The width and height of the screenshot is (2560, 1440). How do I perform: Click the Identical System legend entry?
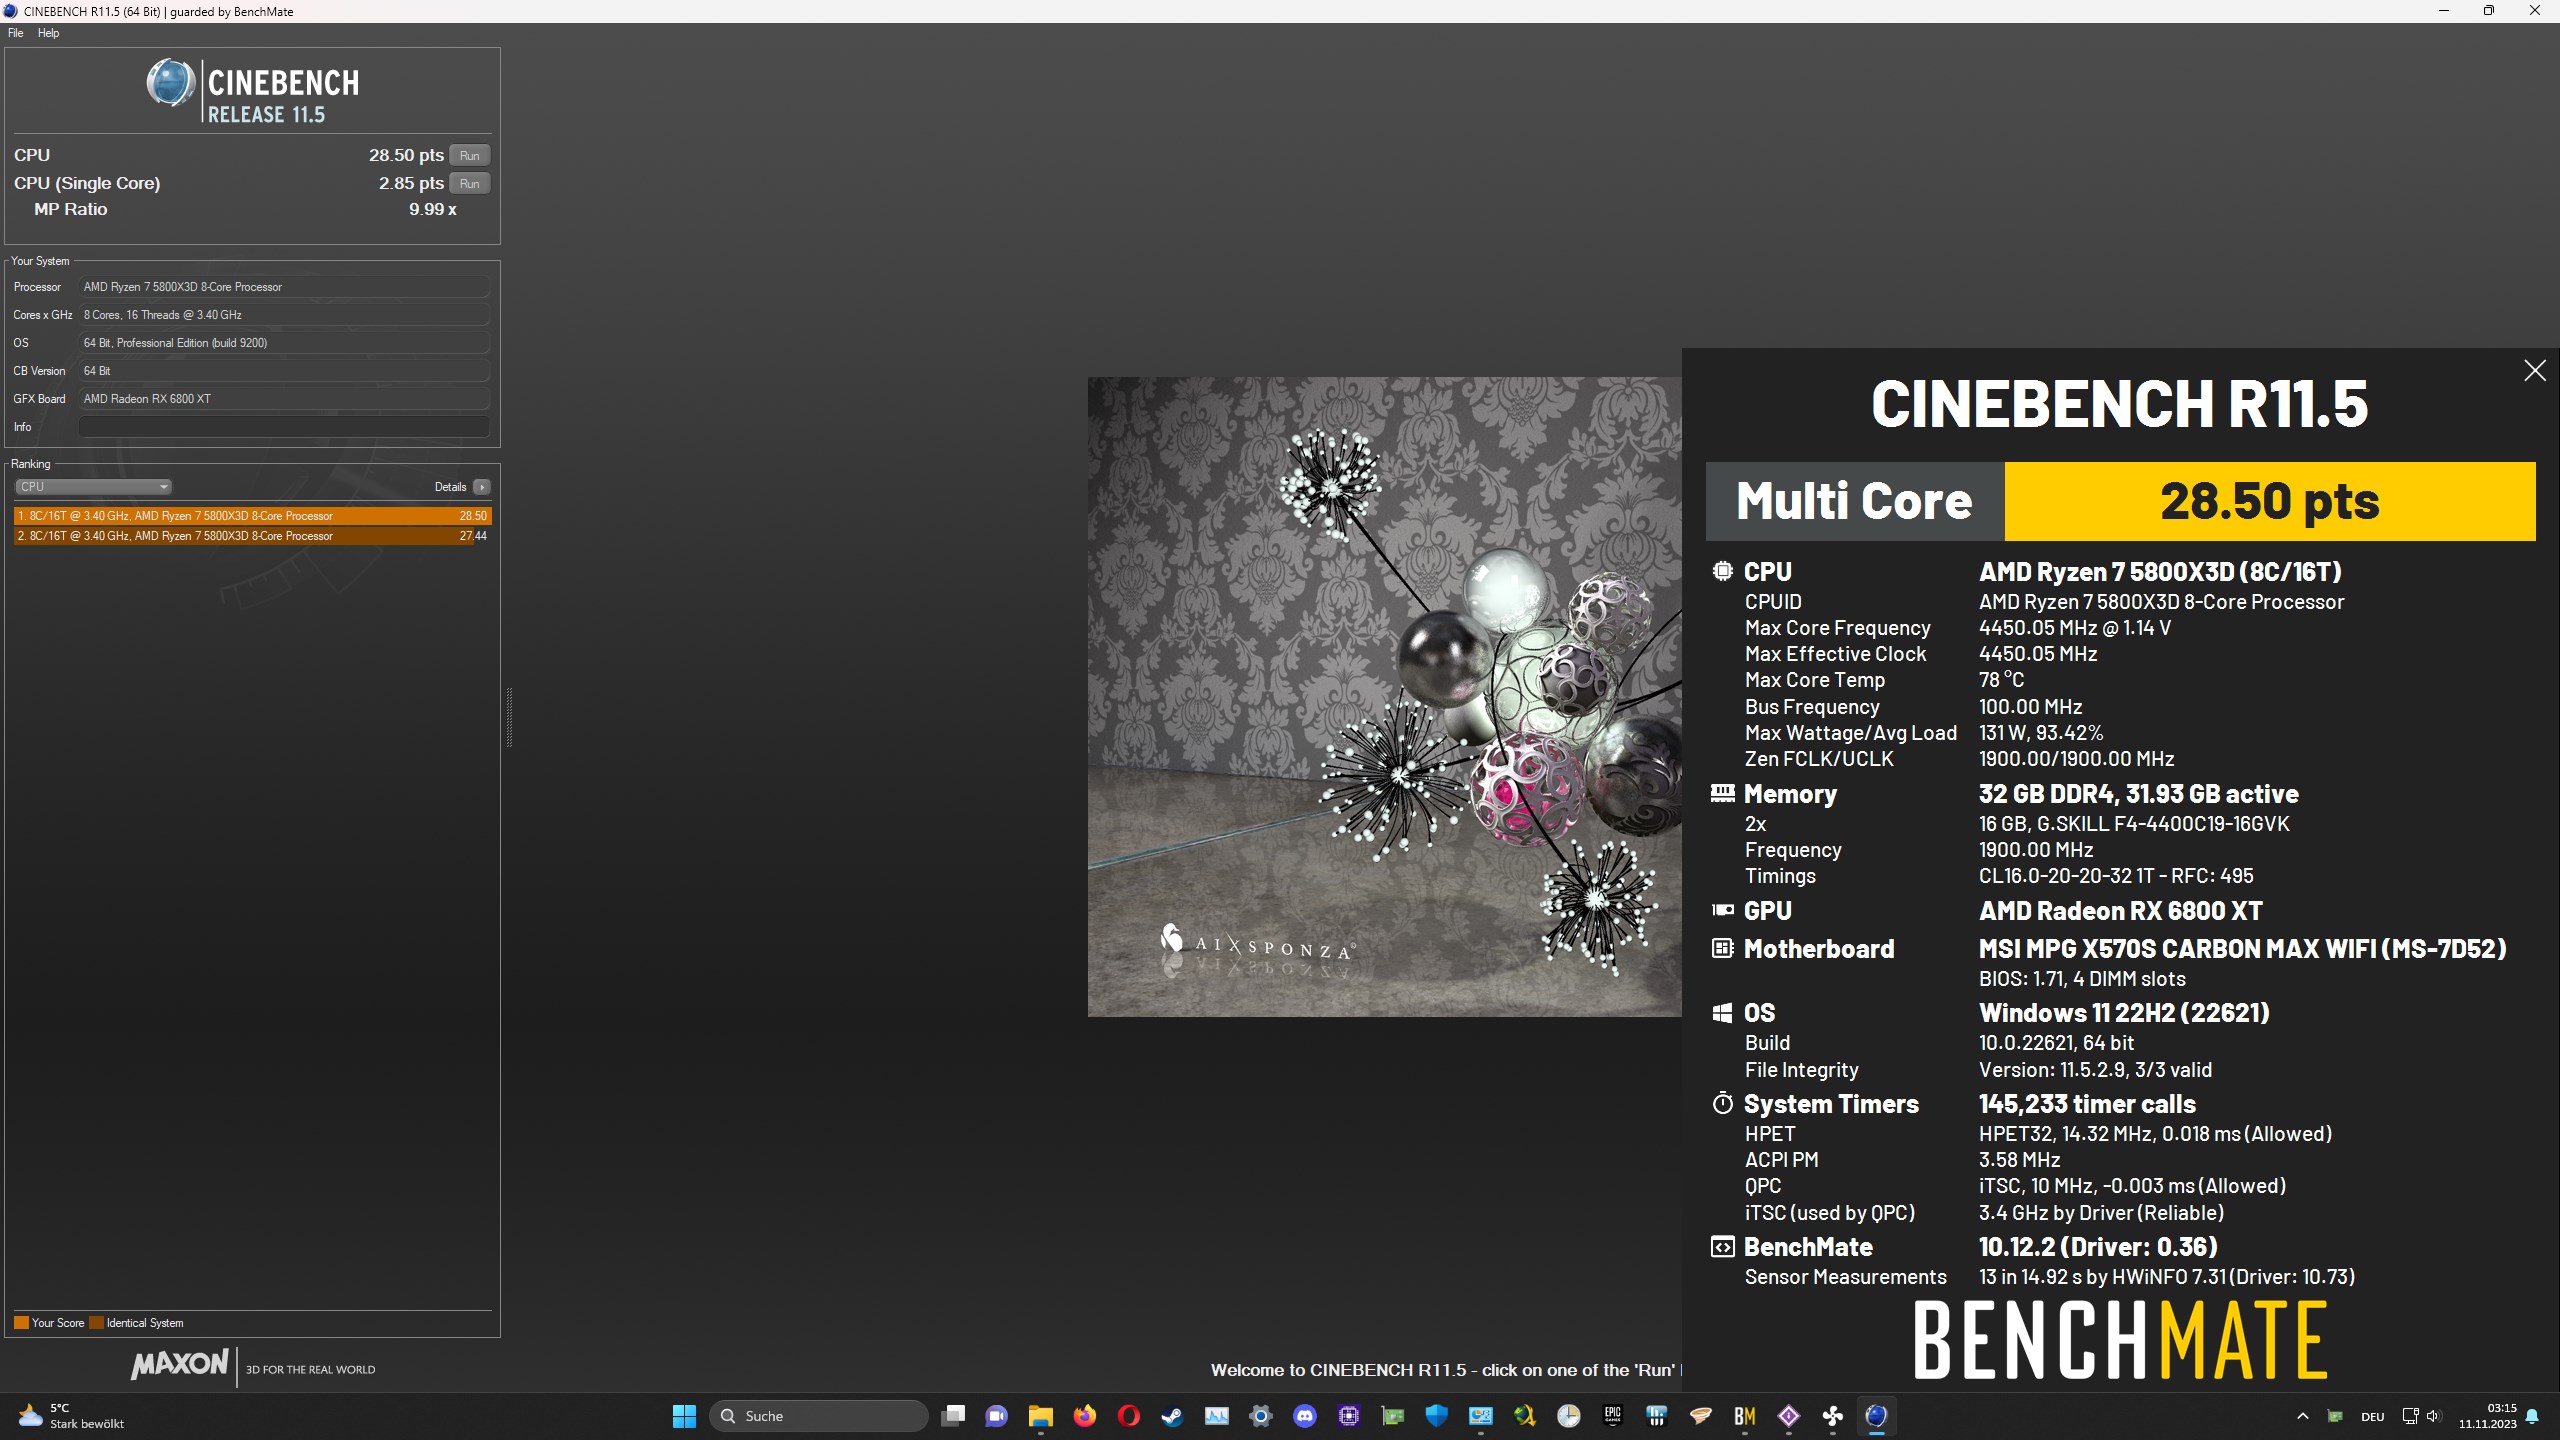[137, 1323]
